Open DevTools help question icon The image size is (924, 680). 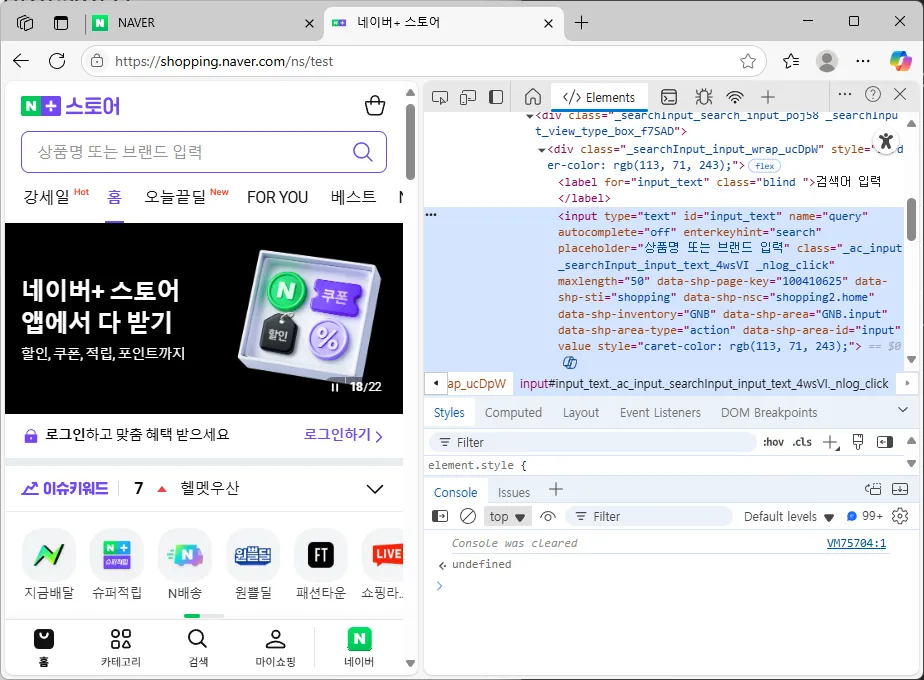[873, 94]
